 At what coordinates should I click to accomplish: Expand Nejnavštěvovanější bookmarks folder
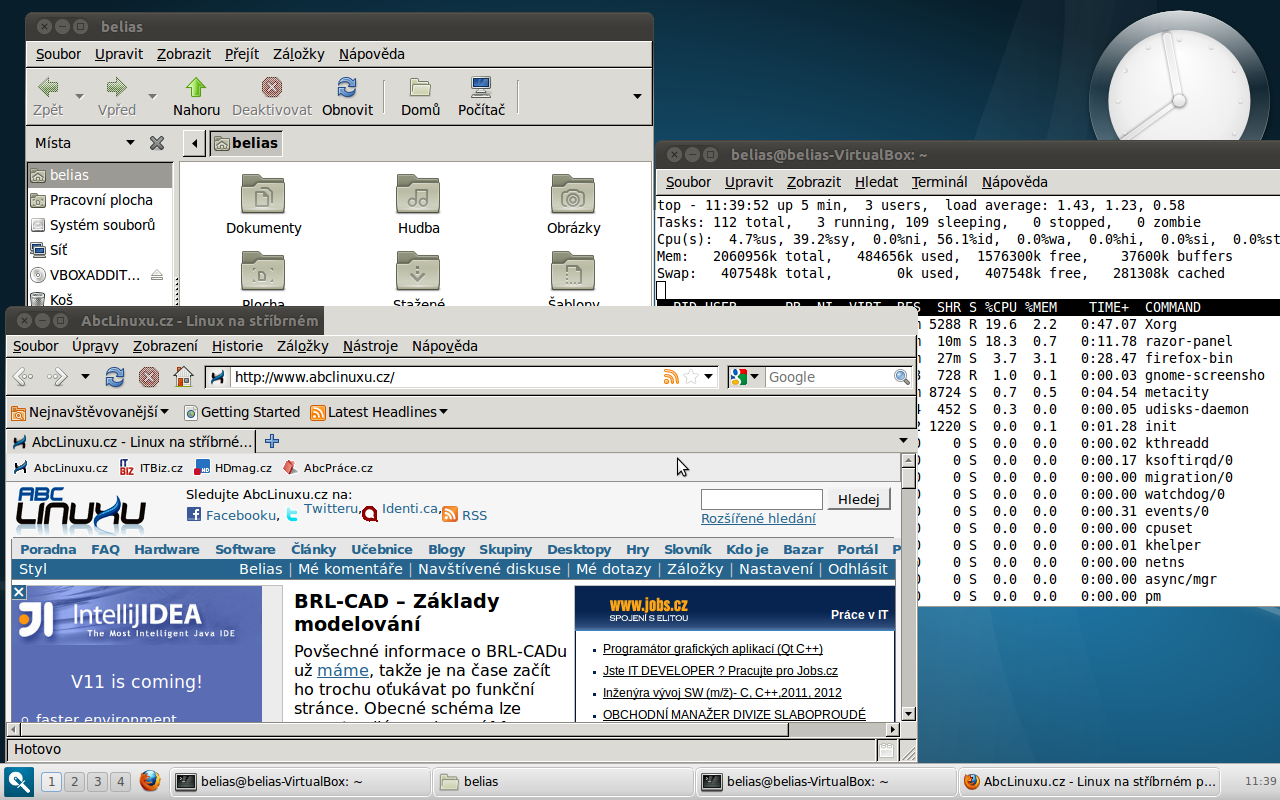pos(89,412)
